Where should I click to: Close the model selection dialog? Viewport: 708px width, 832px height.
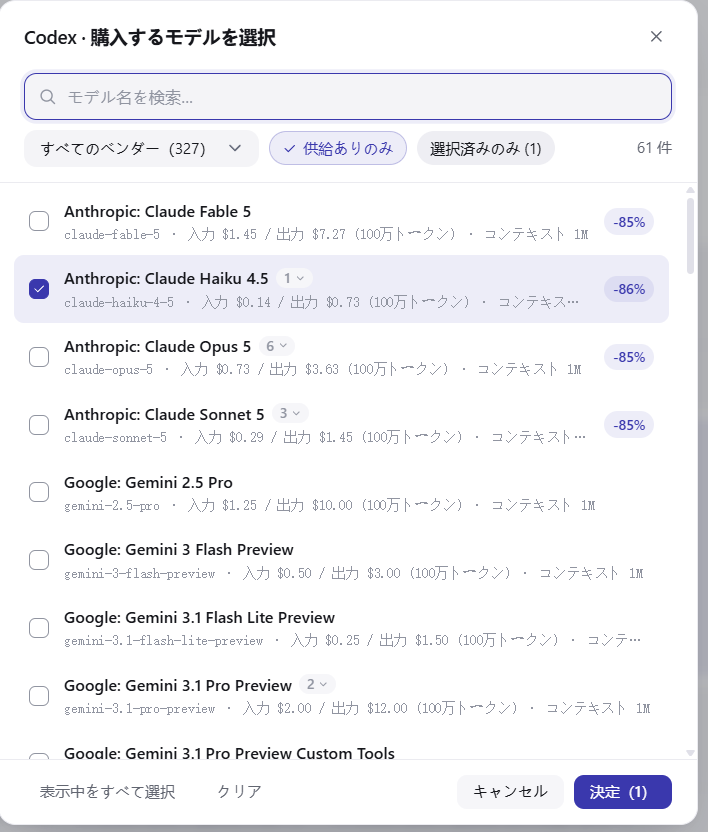(656, 37)
